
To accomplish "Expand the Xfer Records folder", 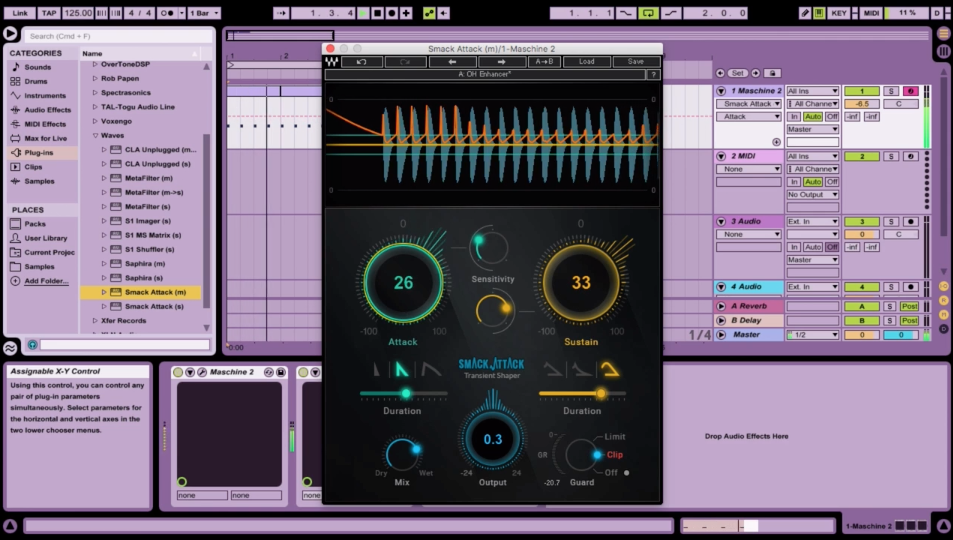I will [95, 320].
